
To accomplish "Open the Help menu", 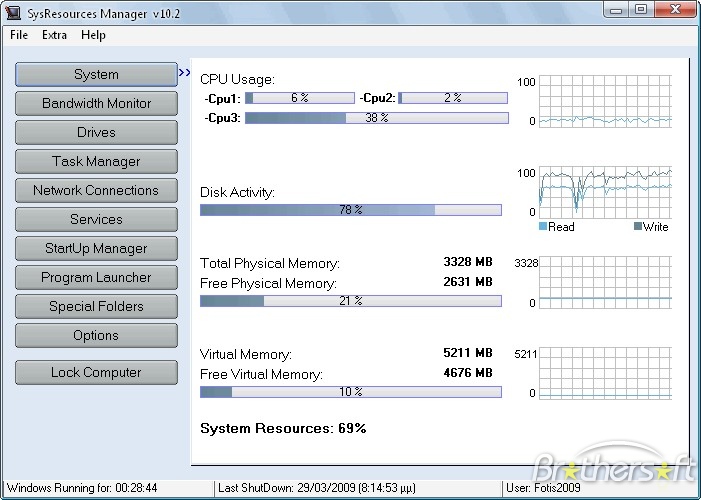I will point(93,35).
